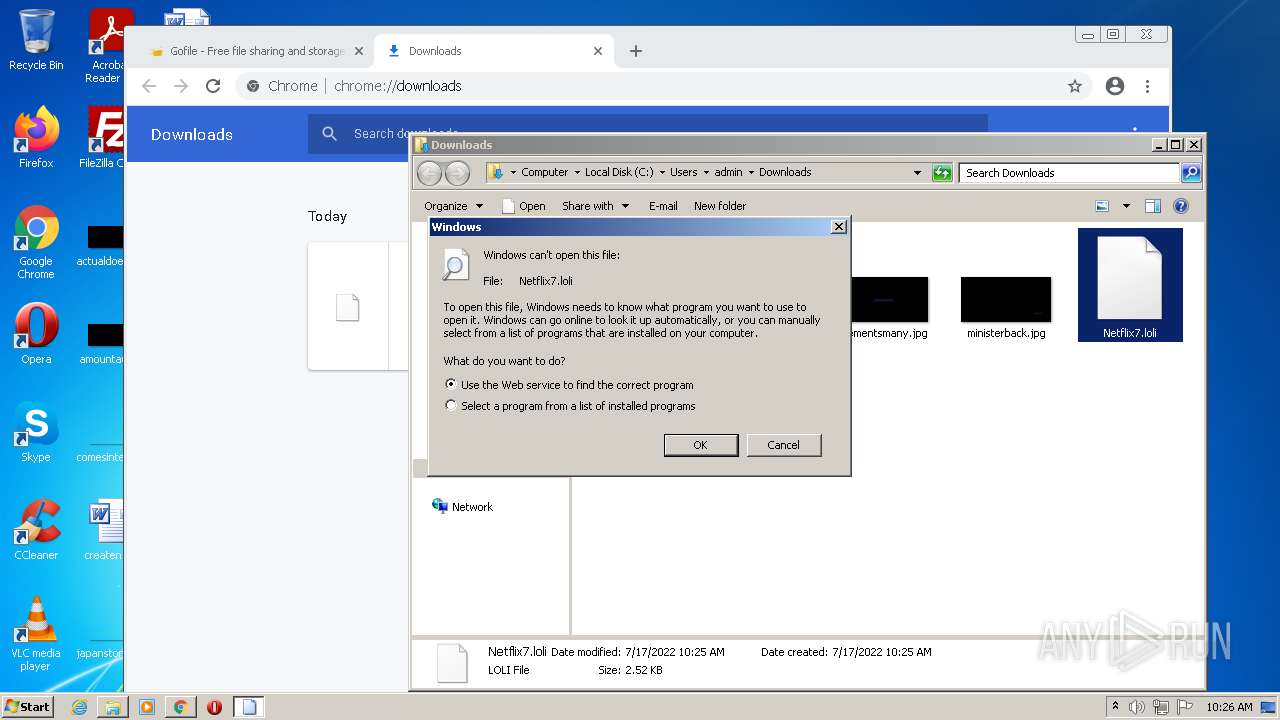Open Skype desktop shortcut

coord(36,432)
